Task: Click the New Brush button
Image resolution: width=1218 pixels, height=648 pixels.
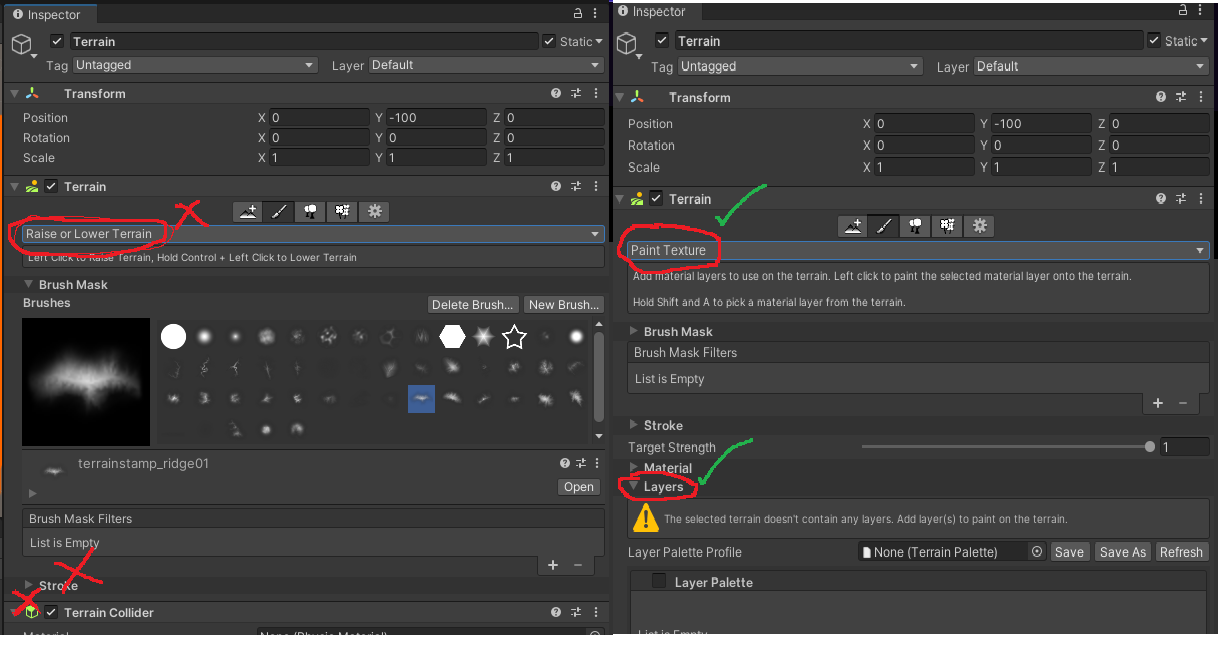Action: coord(563,304)
